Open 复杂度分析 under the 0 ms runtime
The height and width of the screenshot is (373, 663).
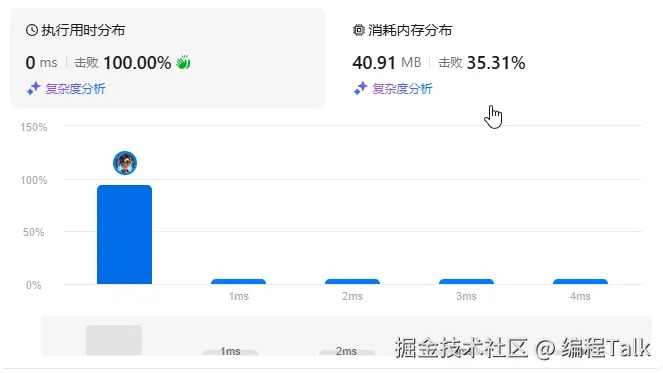coord(75,89)
